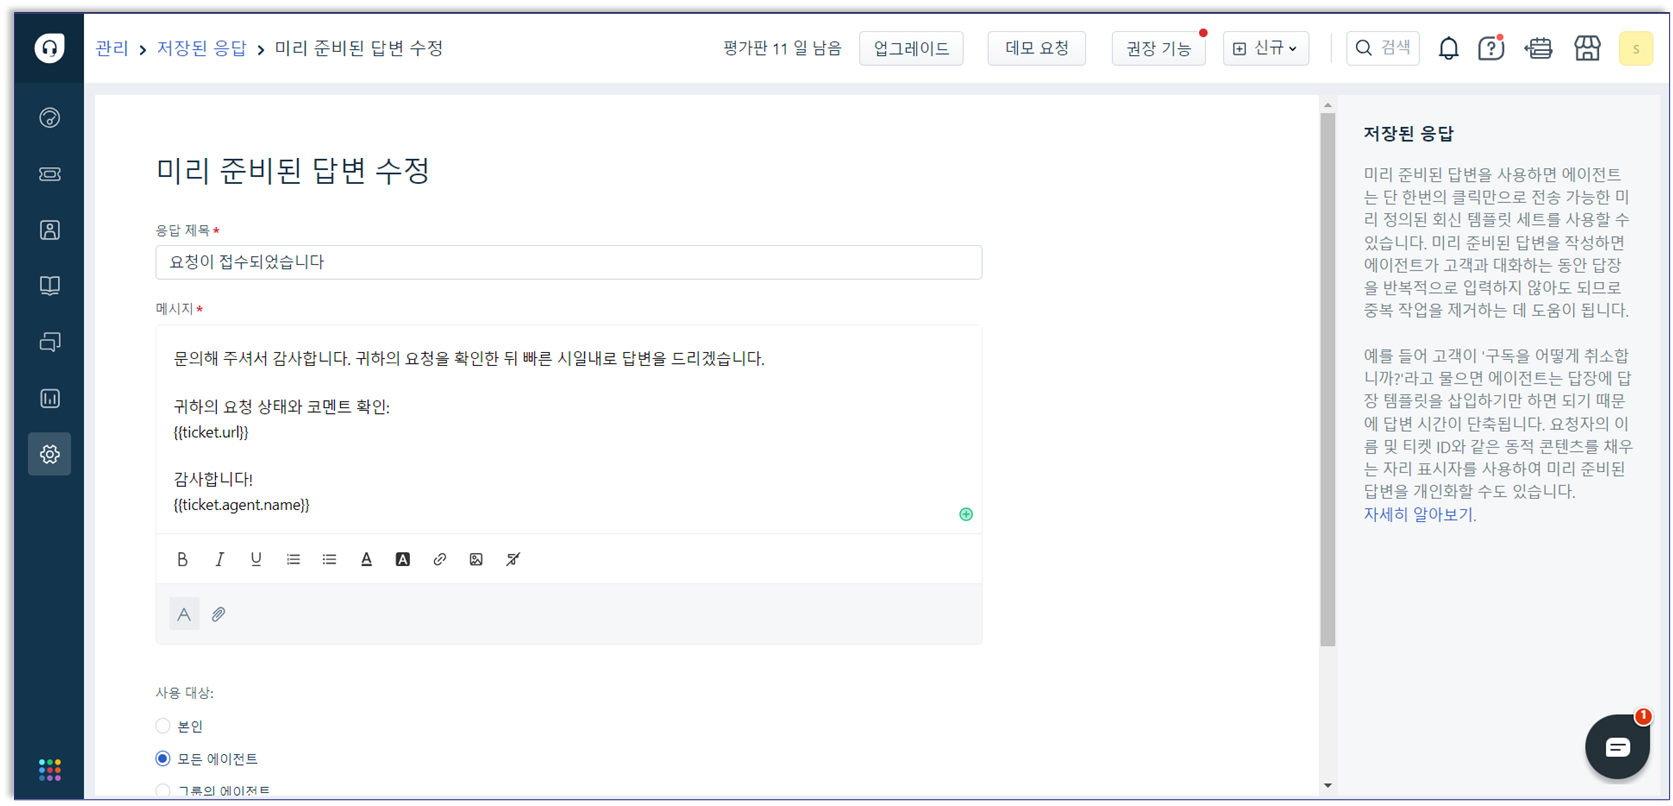The width and height of the screenshot is (1673, 806).
Task: Attach a file with paperclip icon
Action: tap(218, 614)
